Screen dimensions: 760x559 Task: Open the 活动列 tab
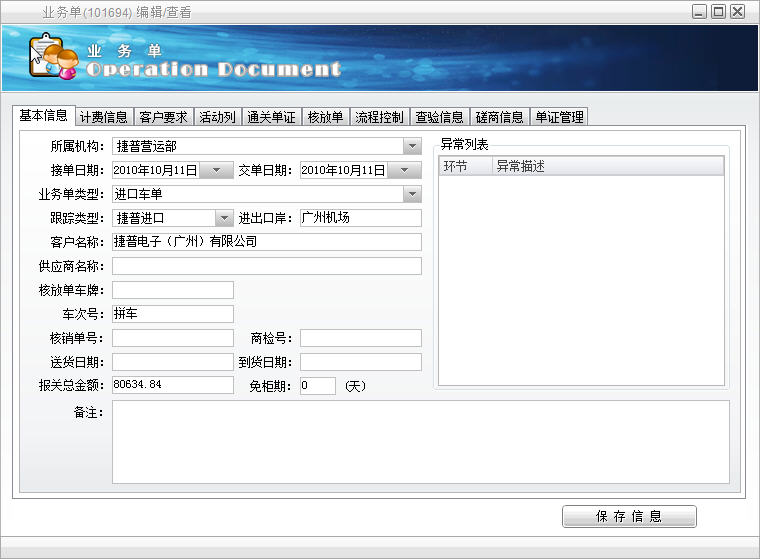point(217,117)
